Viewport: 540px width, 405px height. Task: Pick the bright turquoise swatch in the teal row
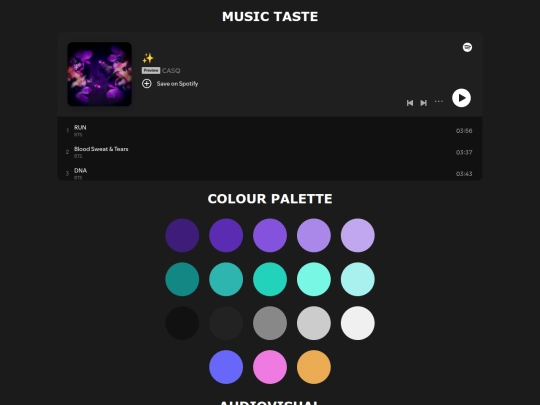pos(270,279)
